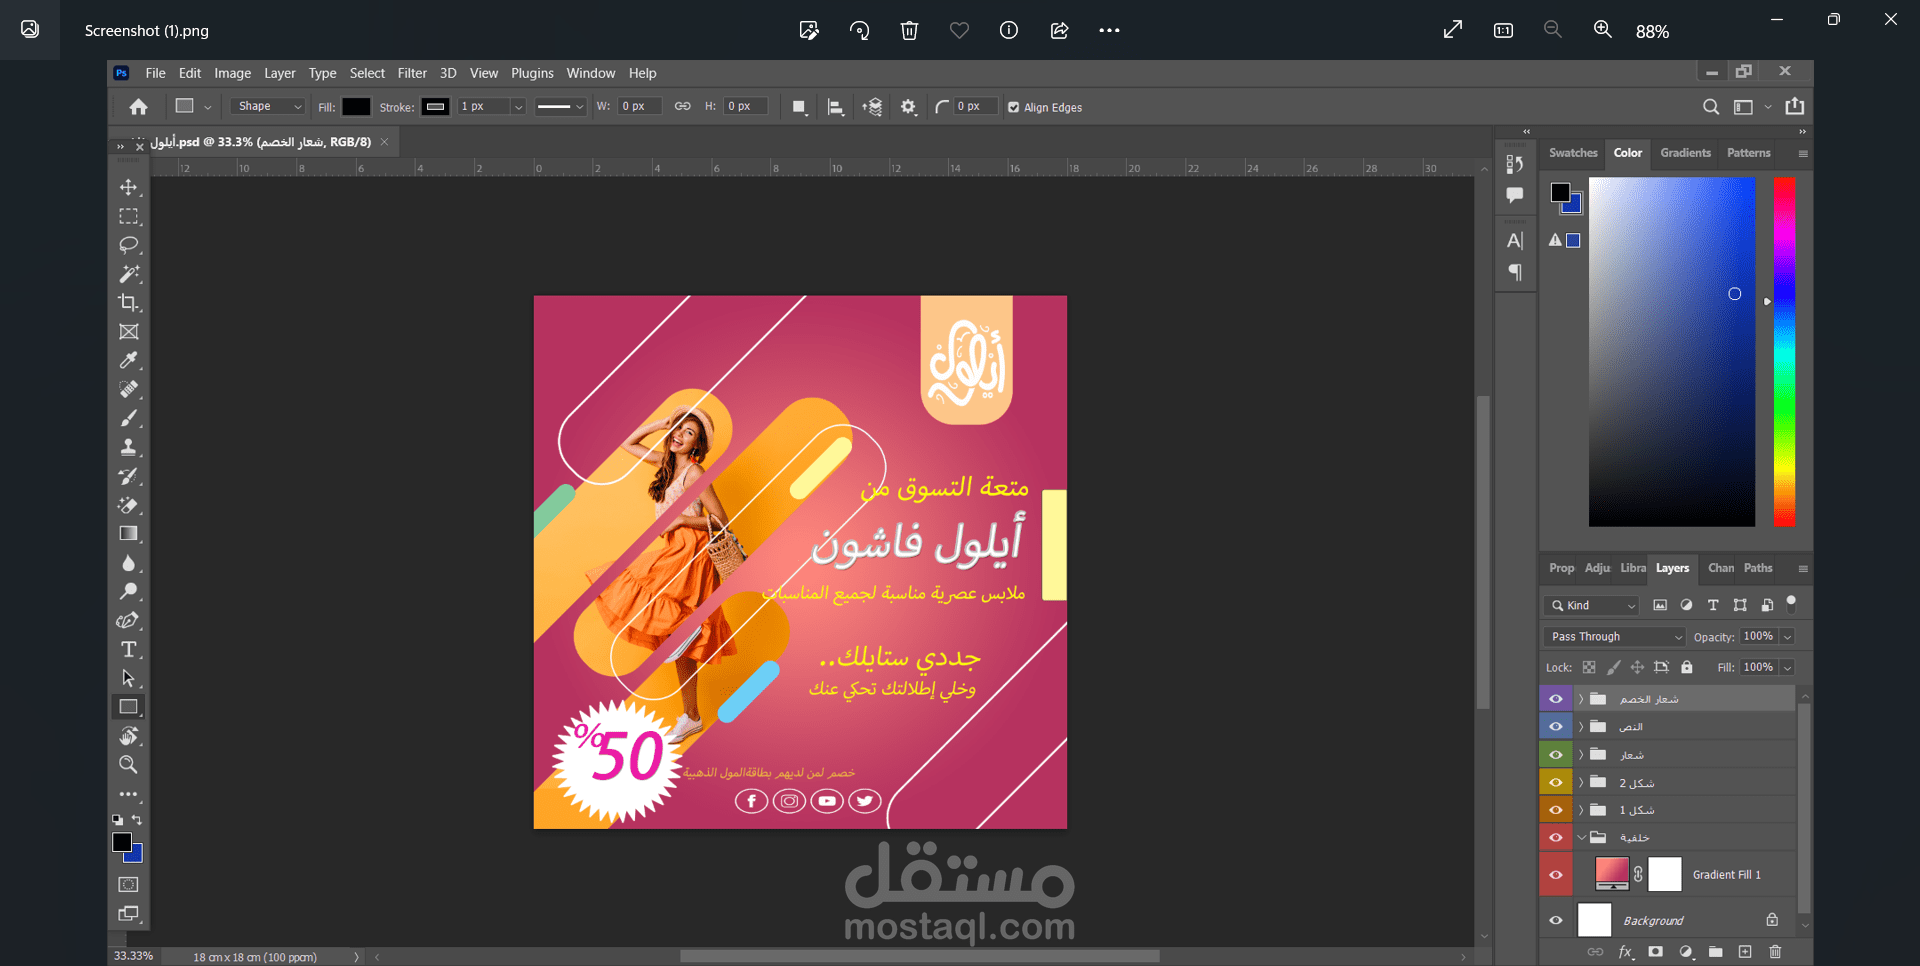This screenshot has width=1920, height=966.
Task: Click the W width input field
Action: [640, 106]
